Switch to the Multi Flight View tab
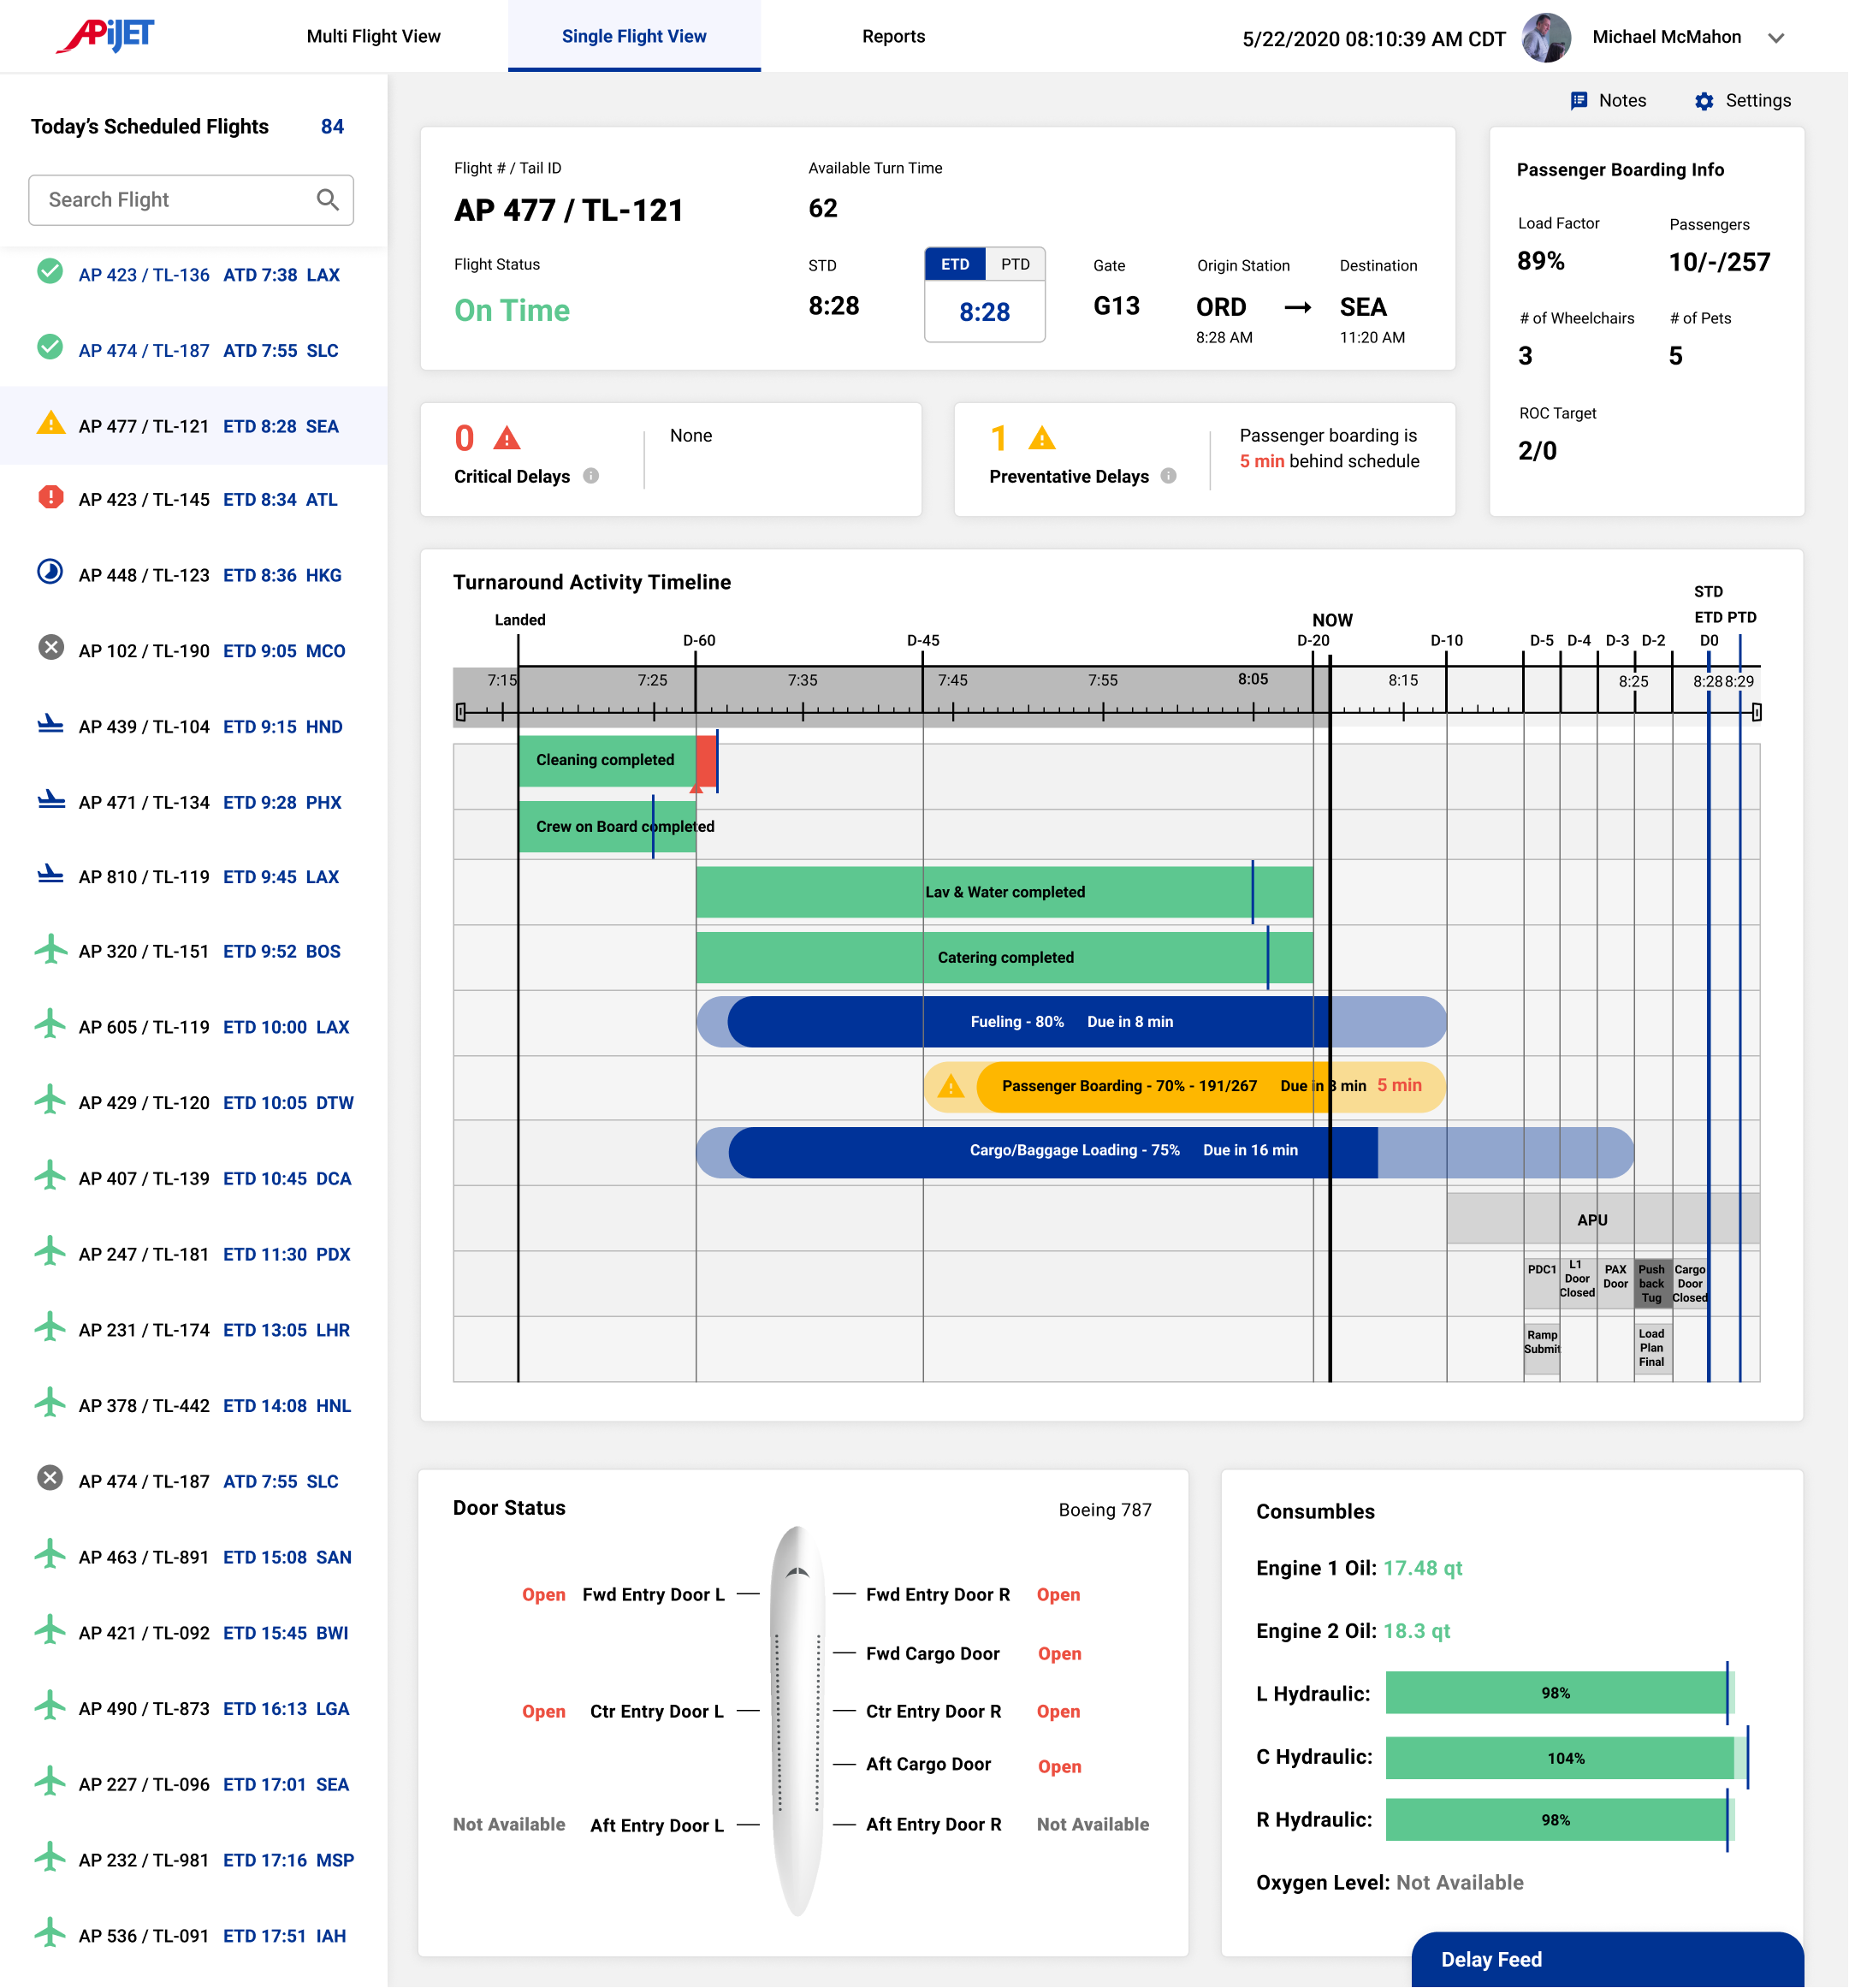This screenshot has height=1988, width=1849. pyautogui.click(x=373, y=36)
